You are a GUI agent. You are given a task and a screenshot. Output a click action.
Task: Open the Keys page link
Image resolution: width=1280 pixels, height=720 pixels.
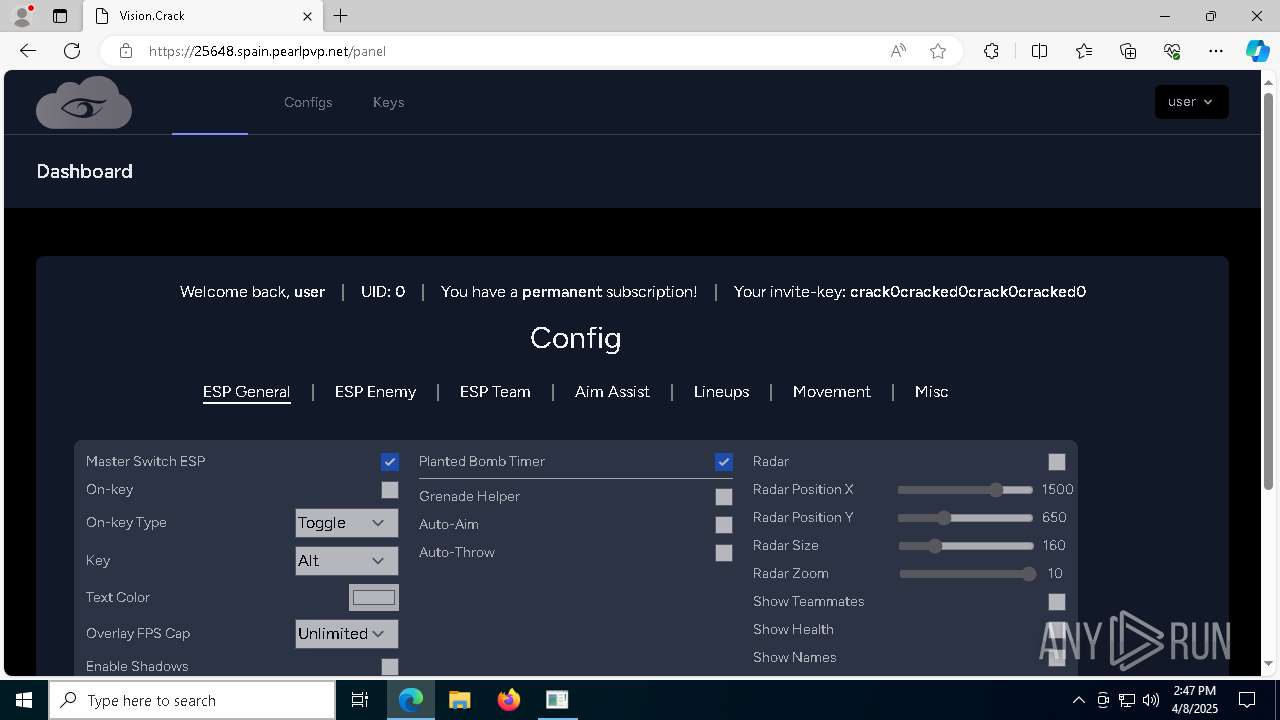point(388,102)
